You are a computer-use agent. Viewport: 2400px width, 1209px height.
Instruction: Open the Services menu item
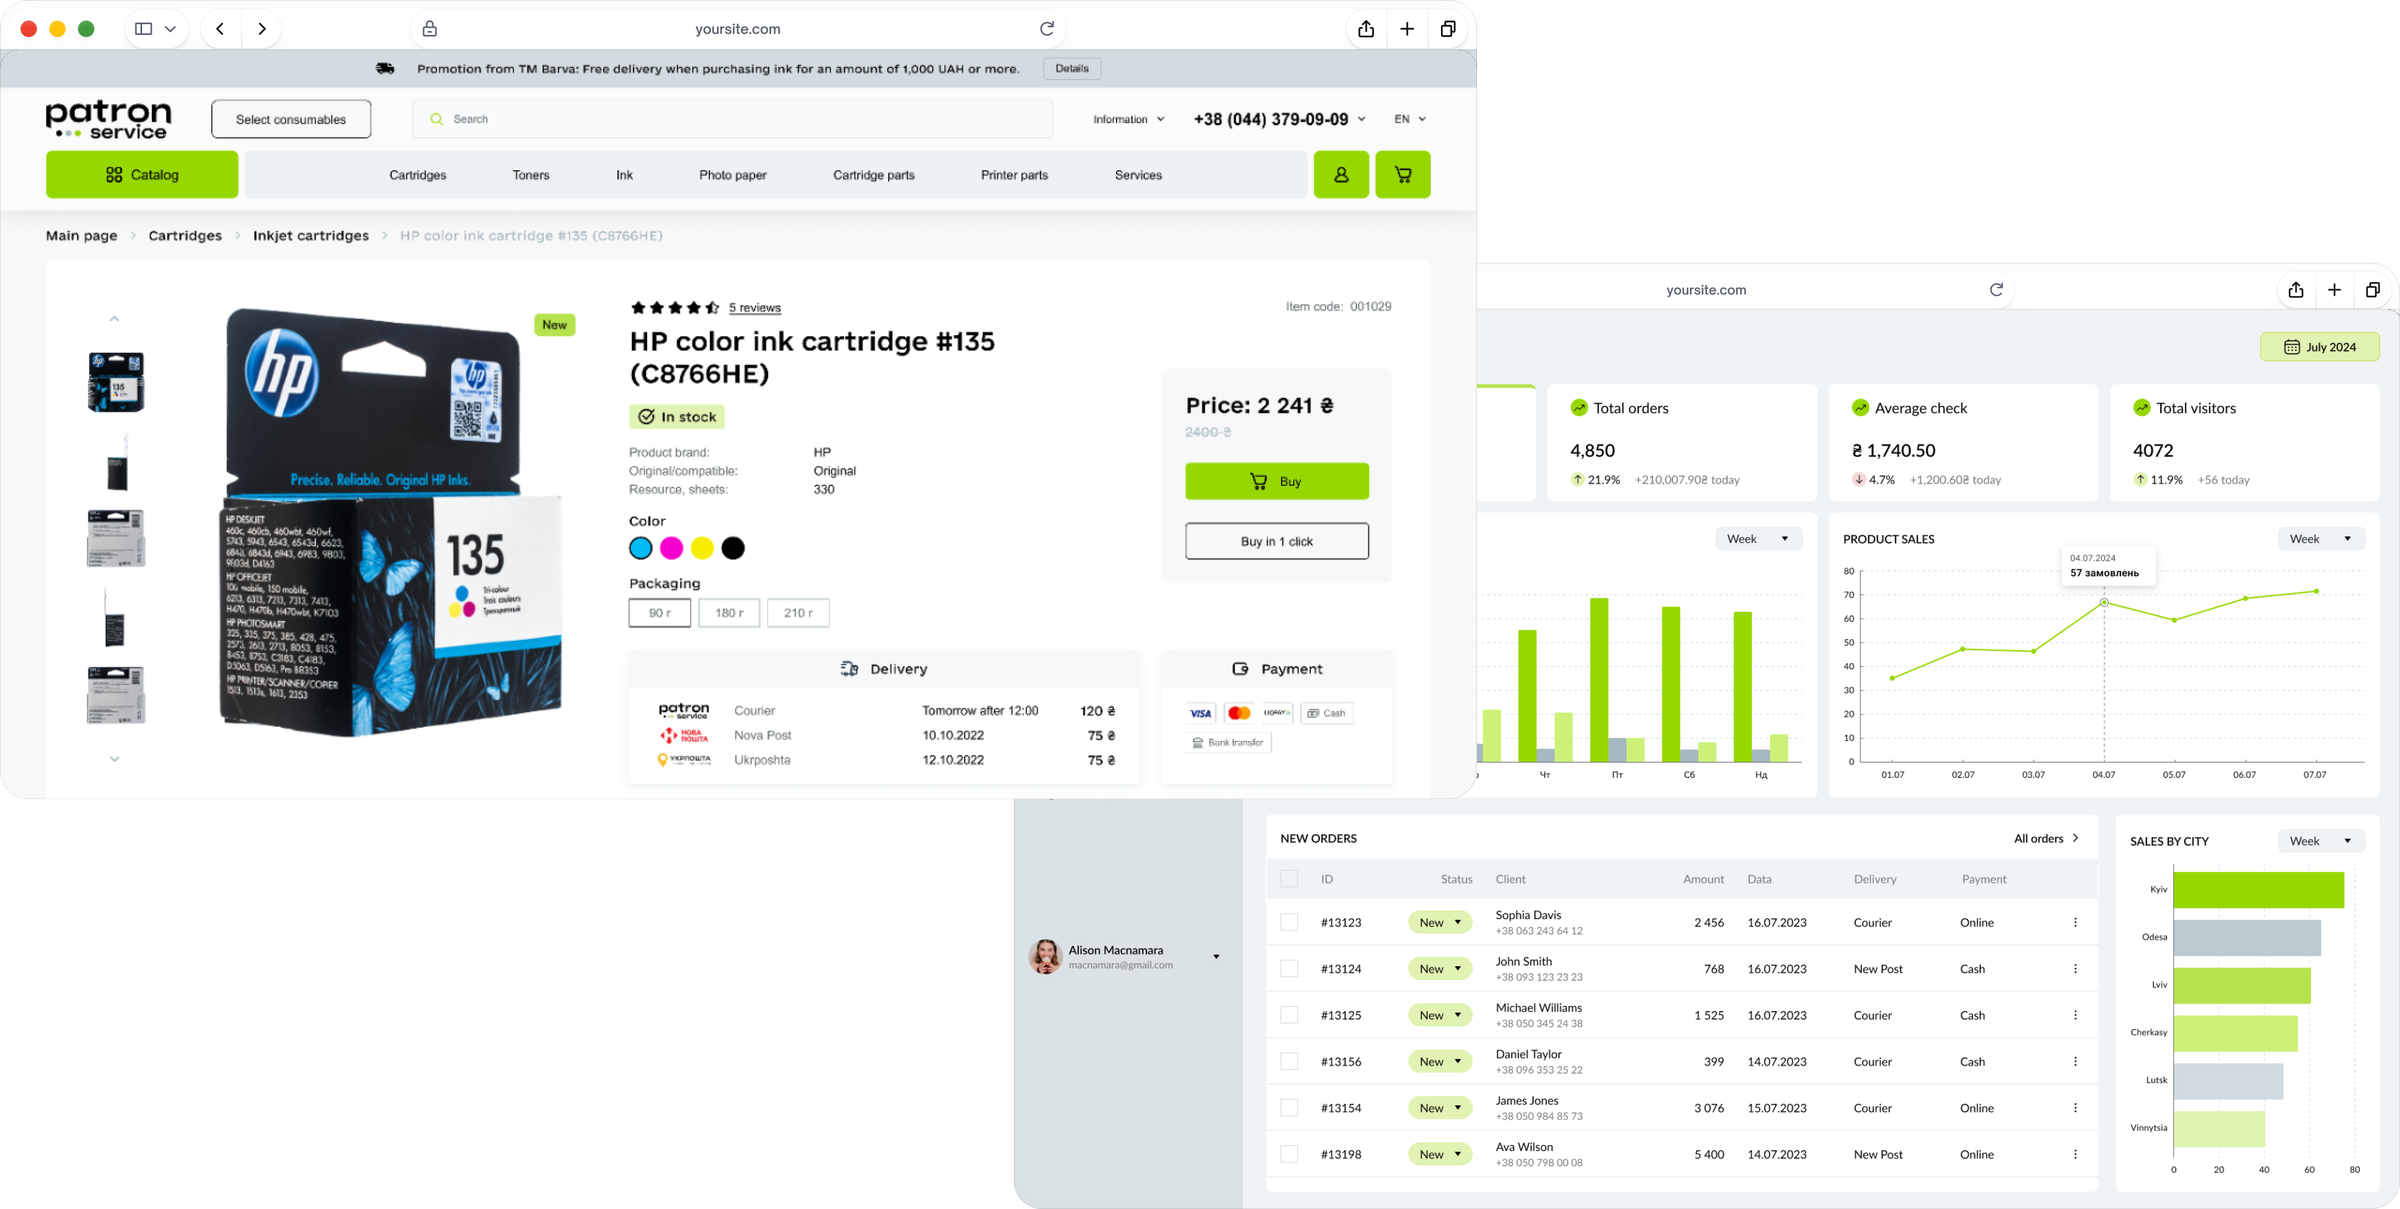pyautogui.click(x=1138, y=175)
